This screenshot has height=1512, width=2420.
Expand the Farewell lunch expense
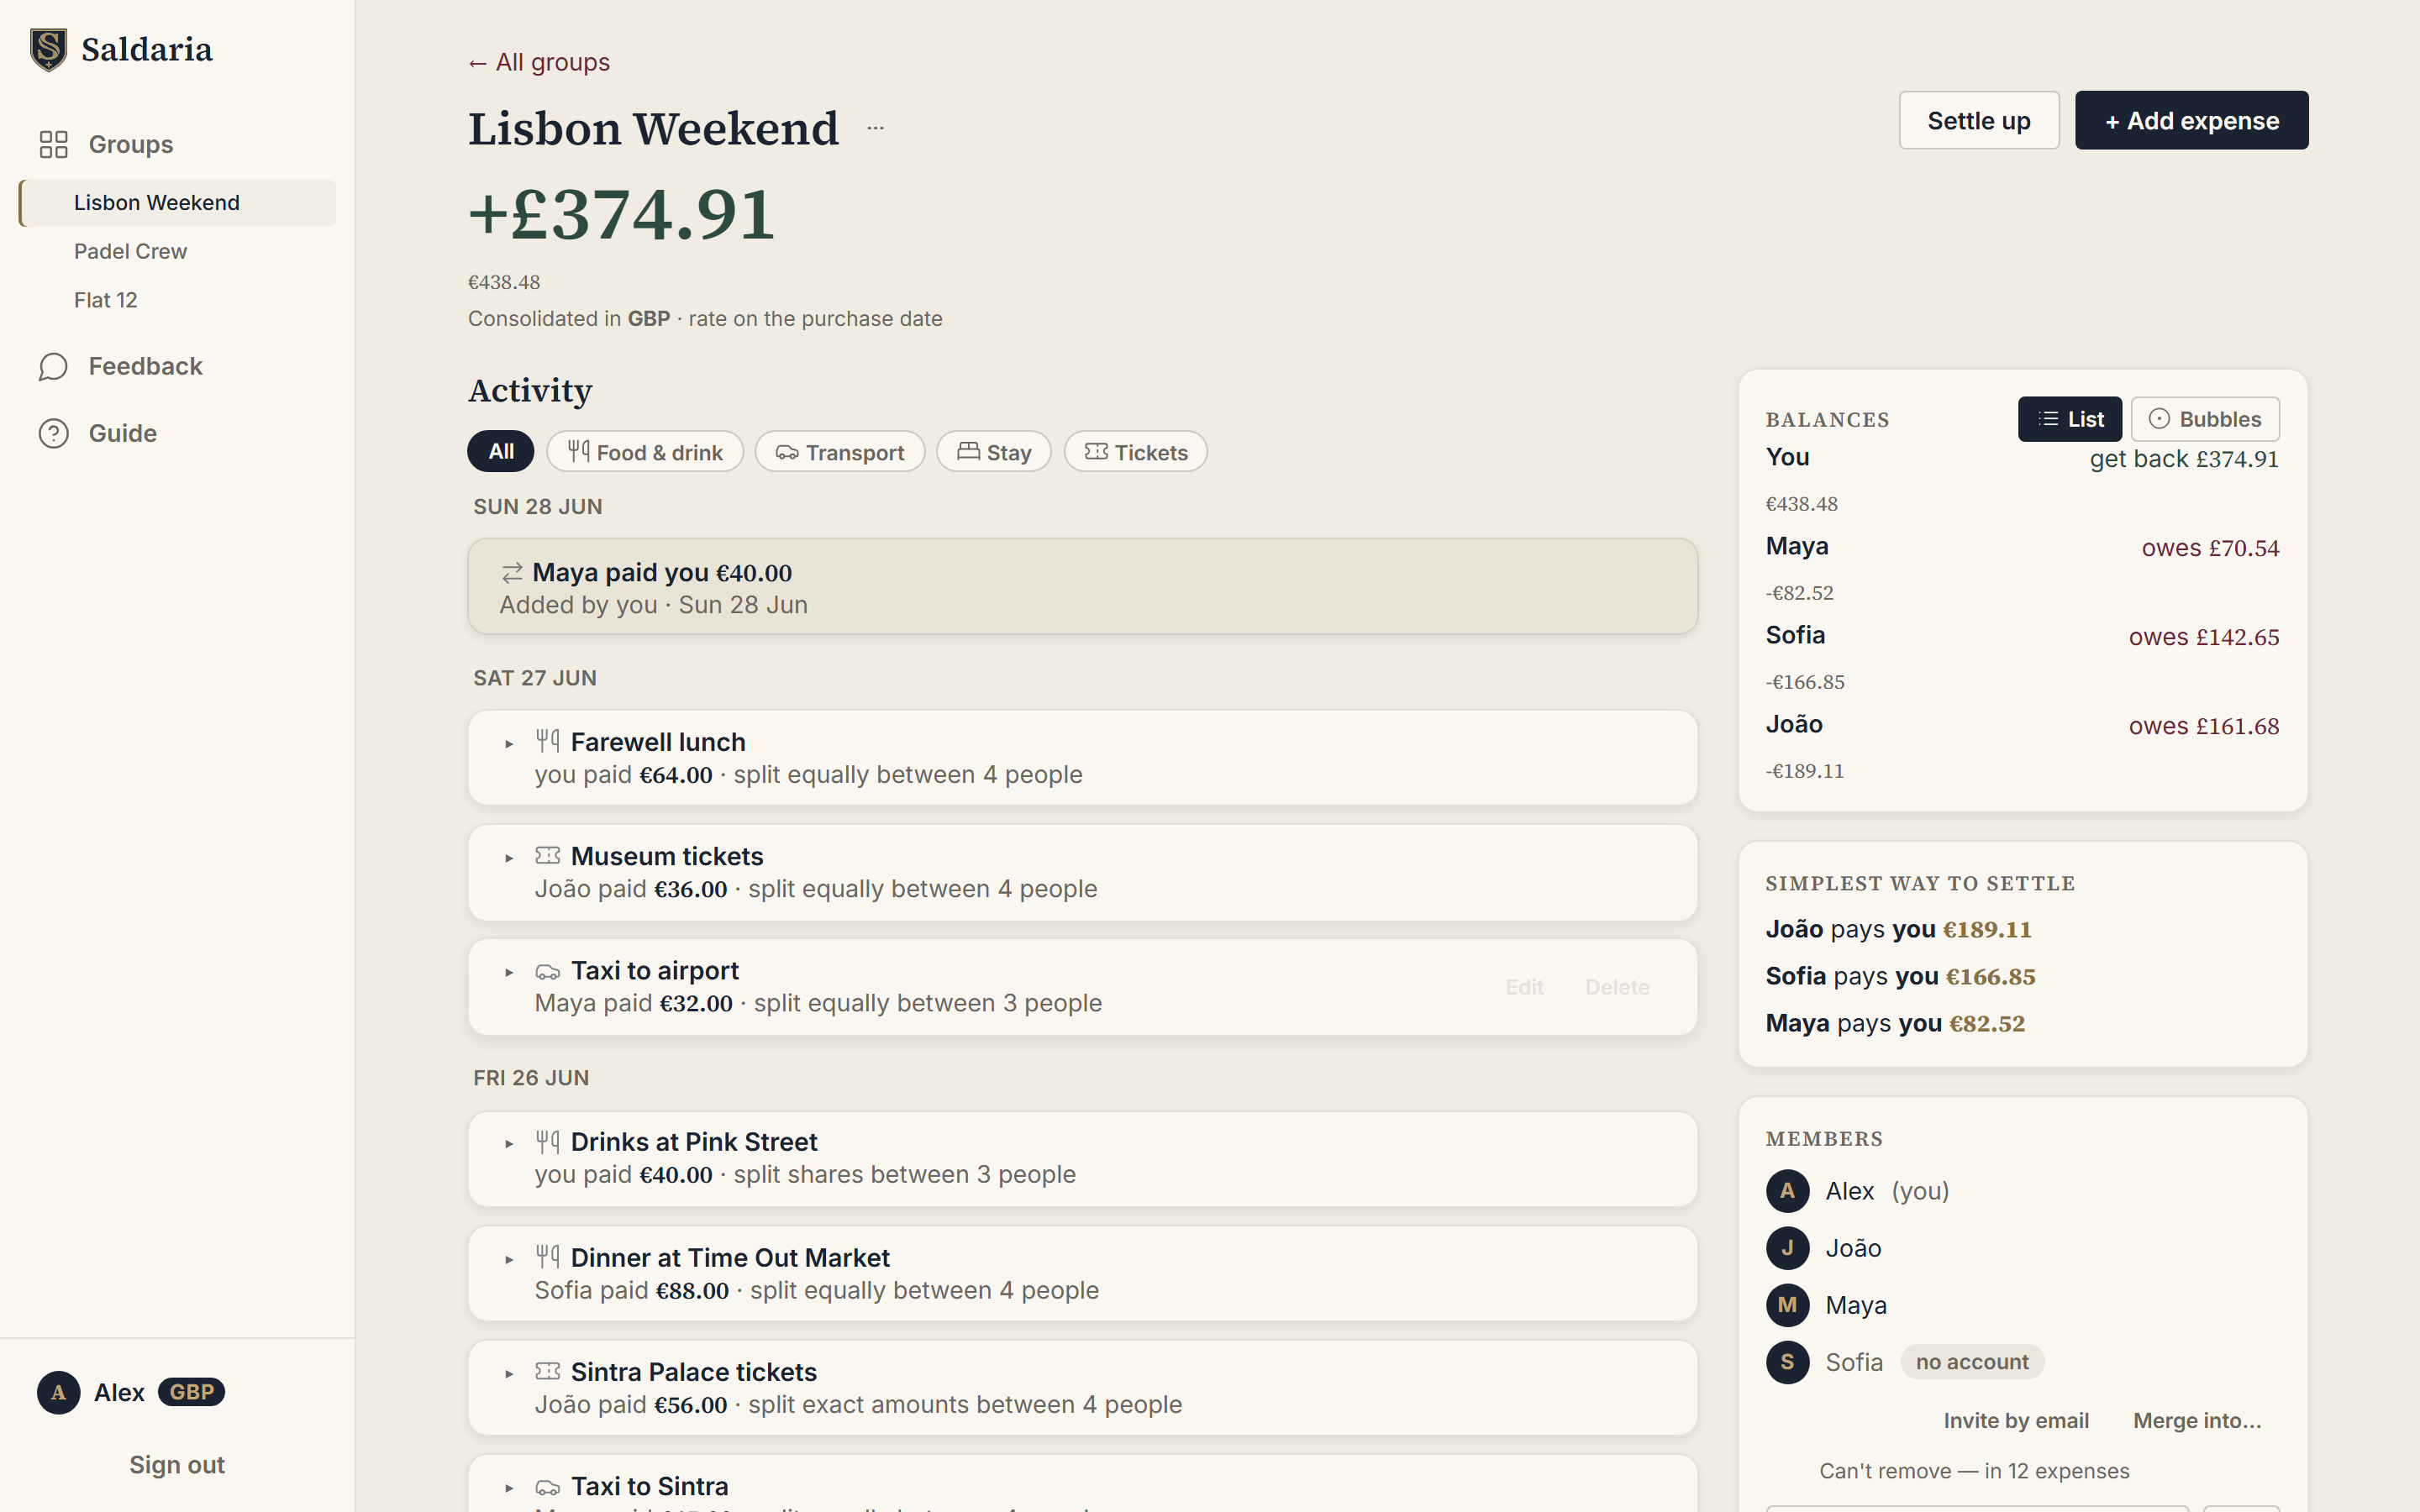click(509, 744)
